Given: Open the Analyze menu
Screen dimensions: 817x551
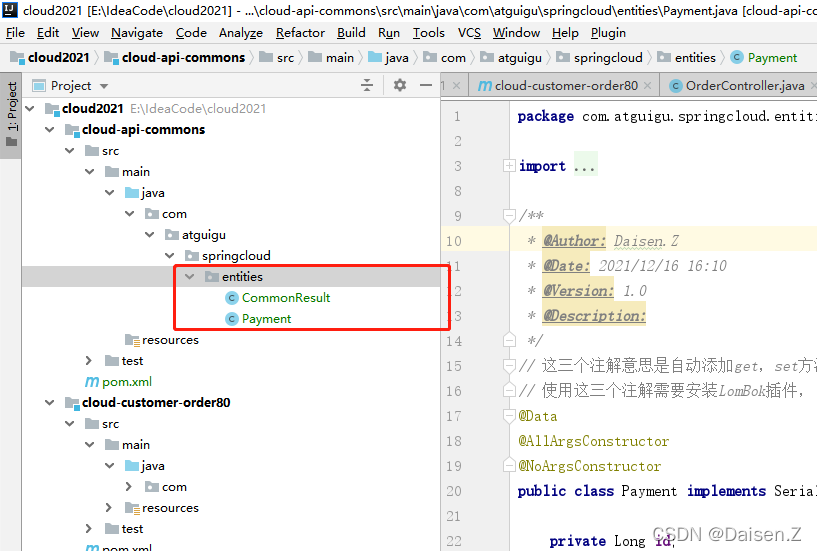Looking at the screenshot, I should pyautogui.click(x=241, y=33).
